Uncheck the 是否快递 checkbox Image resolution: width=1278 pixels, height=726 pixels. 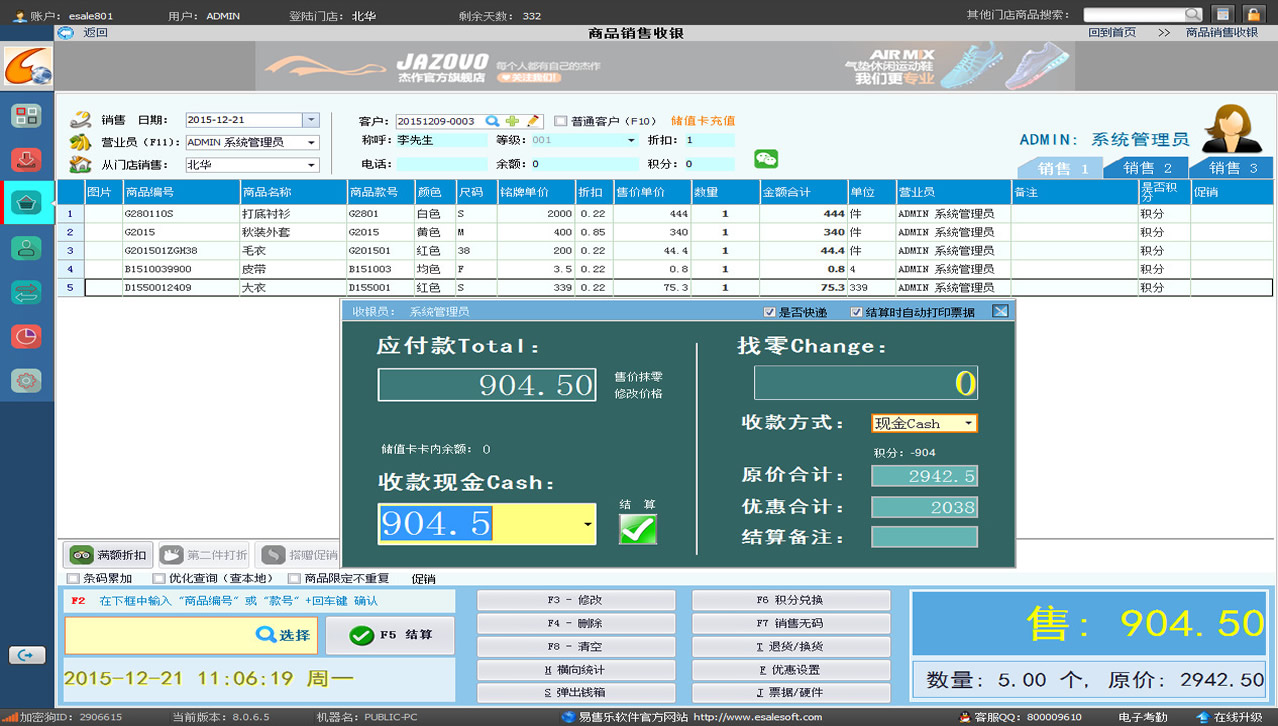click(769, 312)
